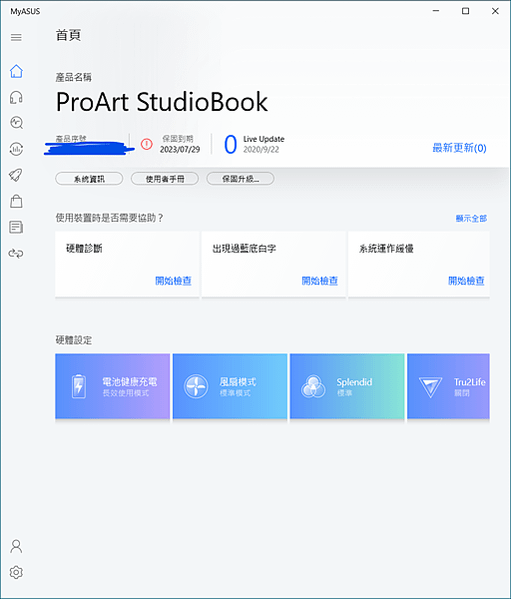
Task: Click the Tru2Life triangle icon
Action: coord(430,387)
